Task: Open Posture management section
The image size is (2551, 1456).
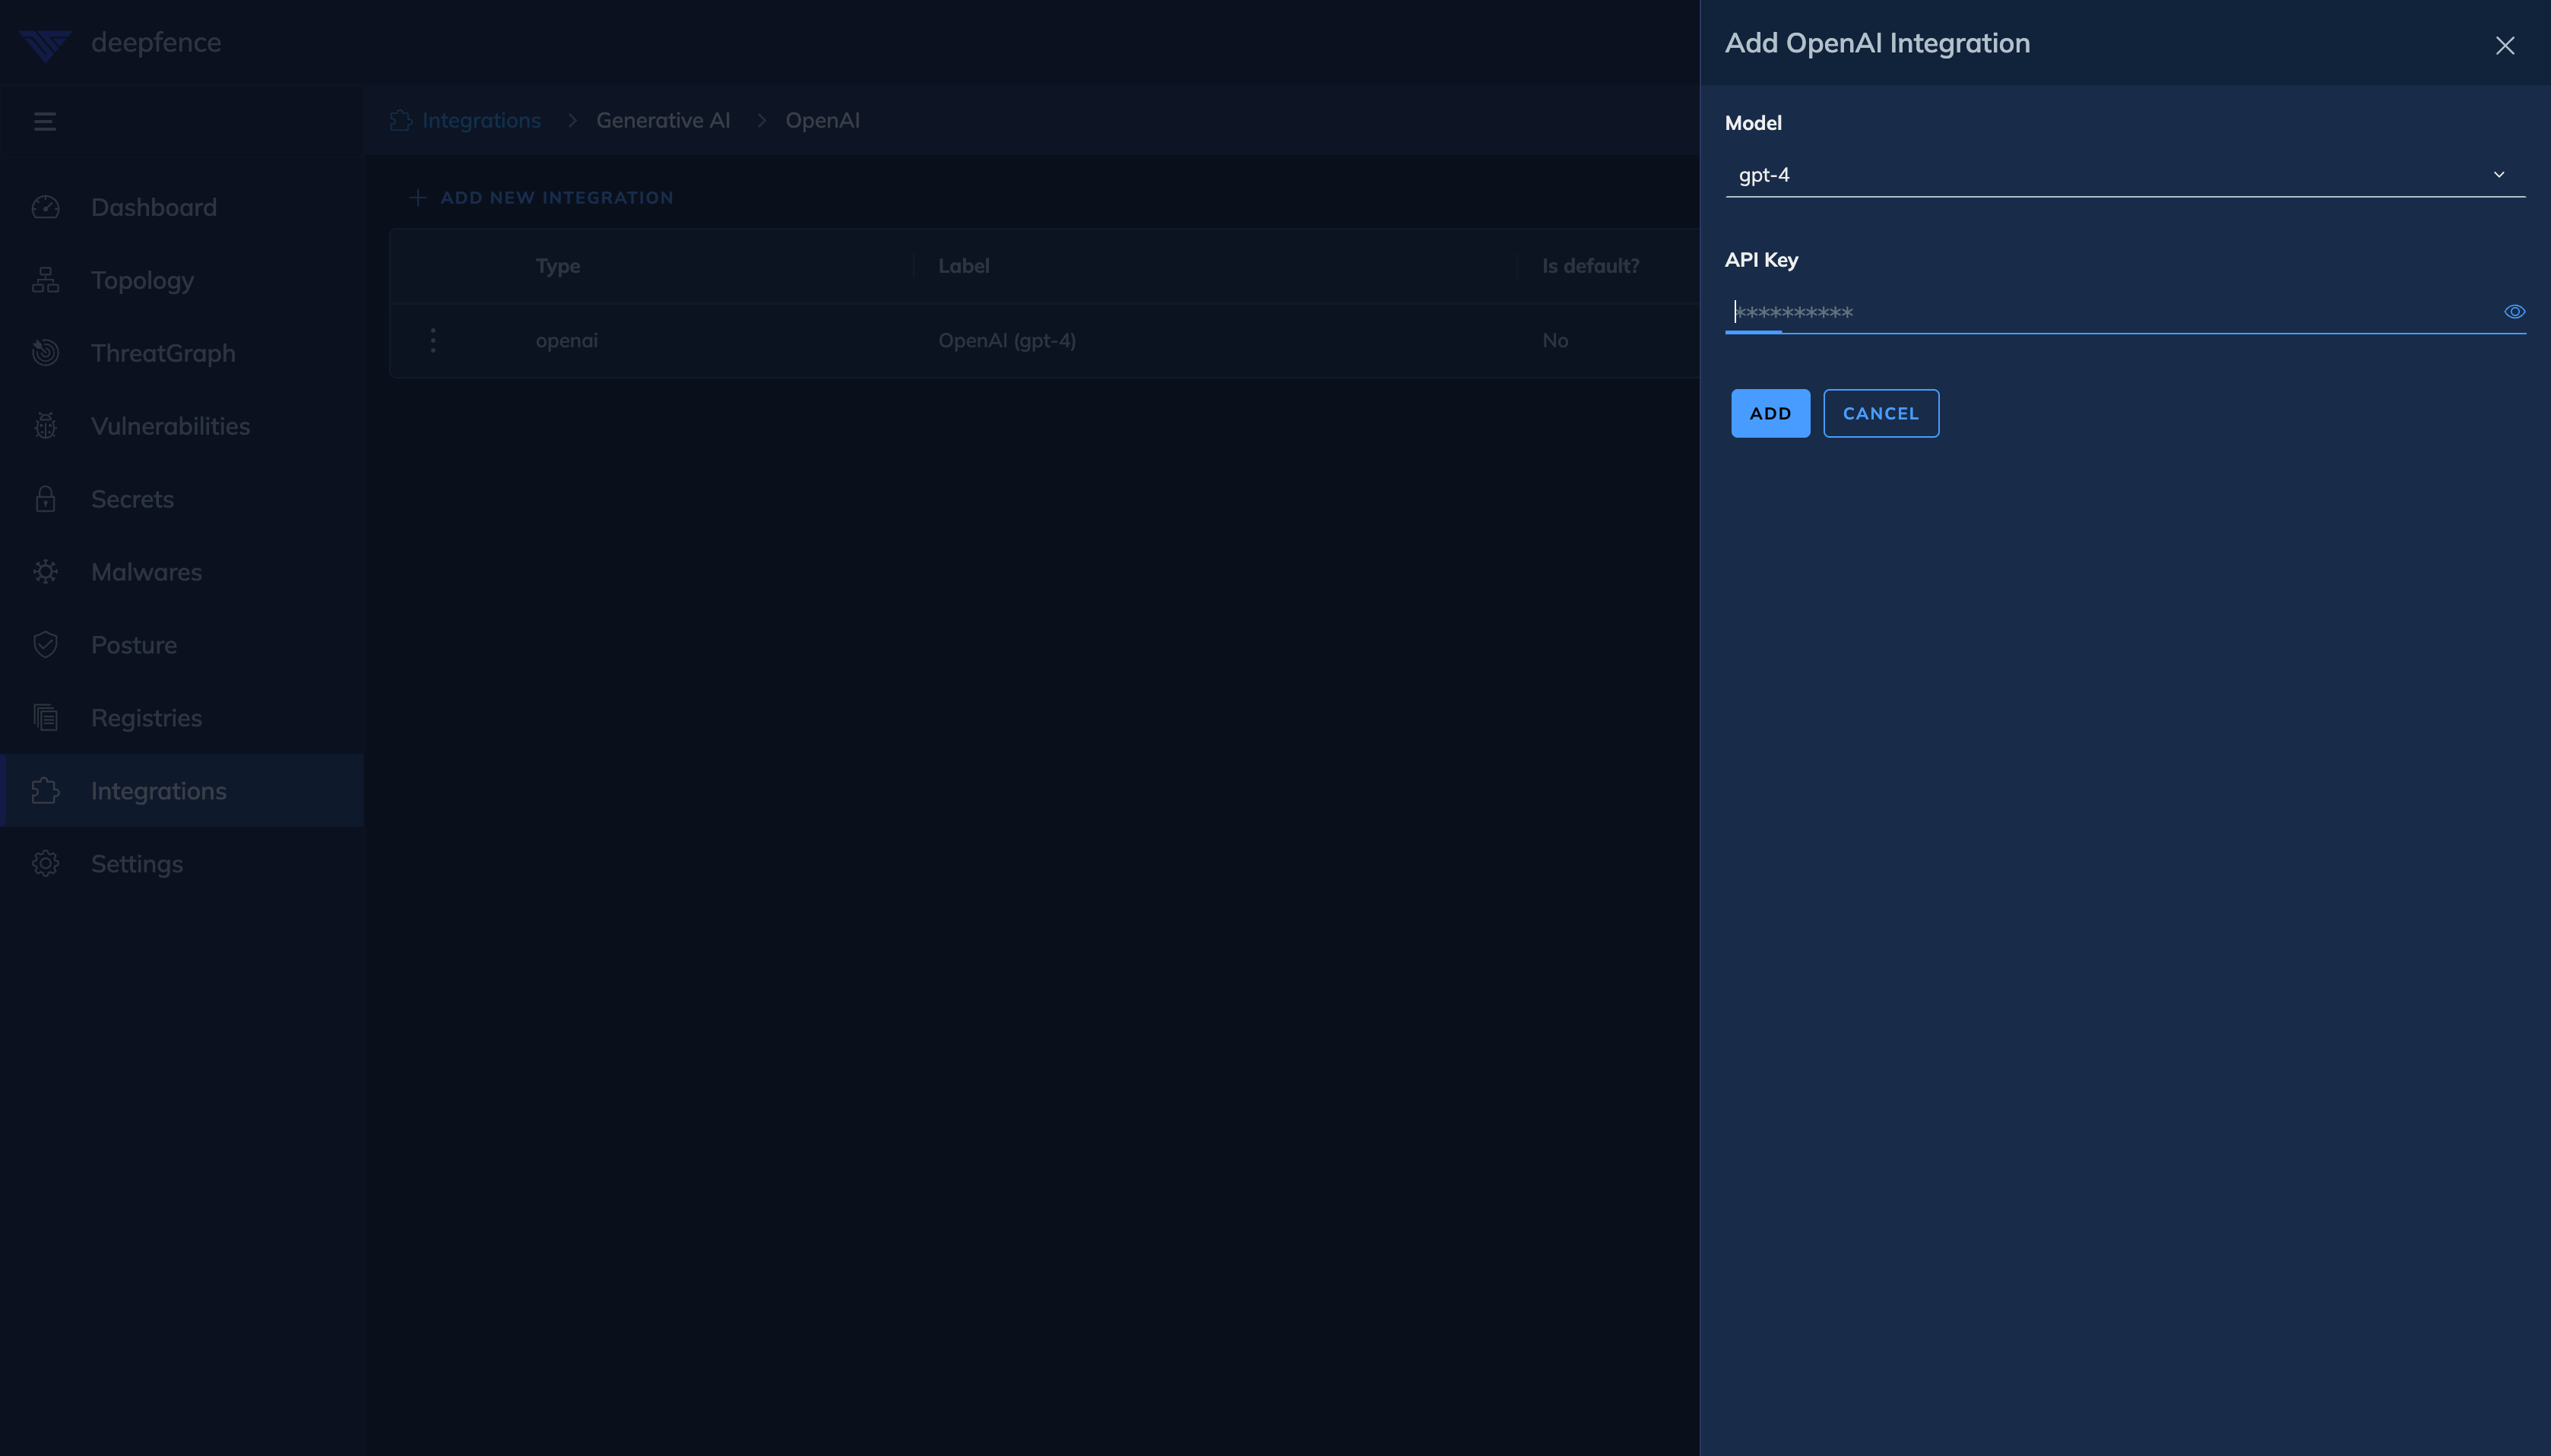Action: [x=133, y=644]
